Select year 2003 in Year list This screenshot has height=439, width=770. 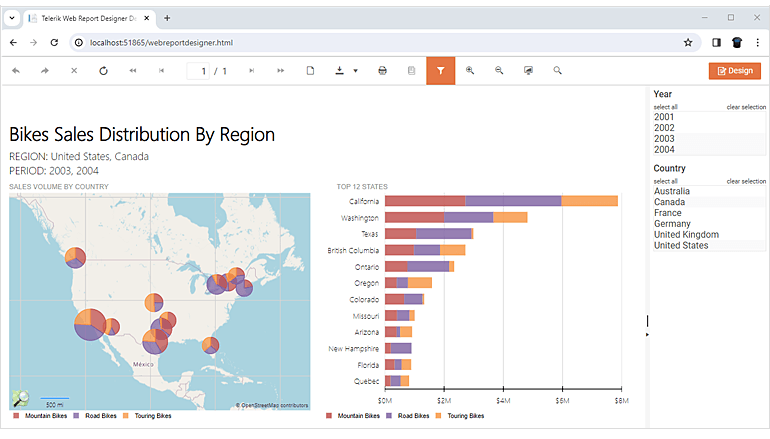[709, 138]
